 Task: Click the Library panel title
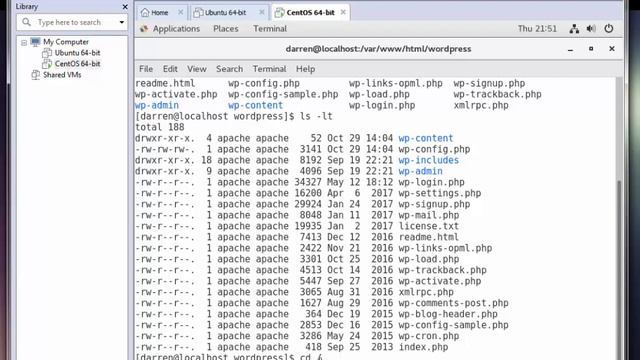tap(27, 7)
